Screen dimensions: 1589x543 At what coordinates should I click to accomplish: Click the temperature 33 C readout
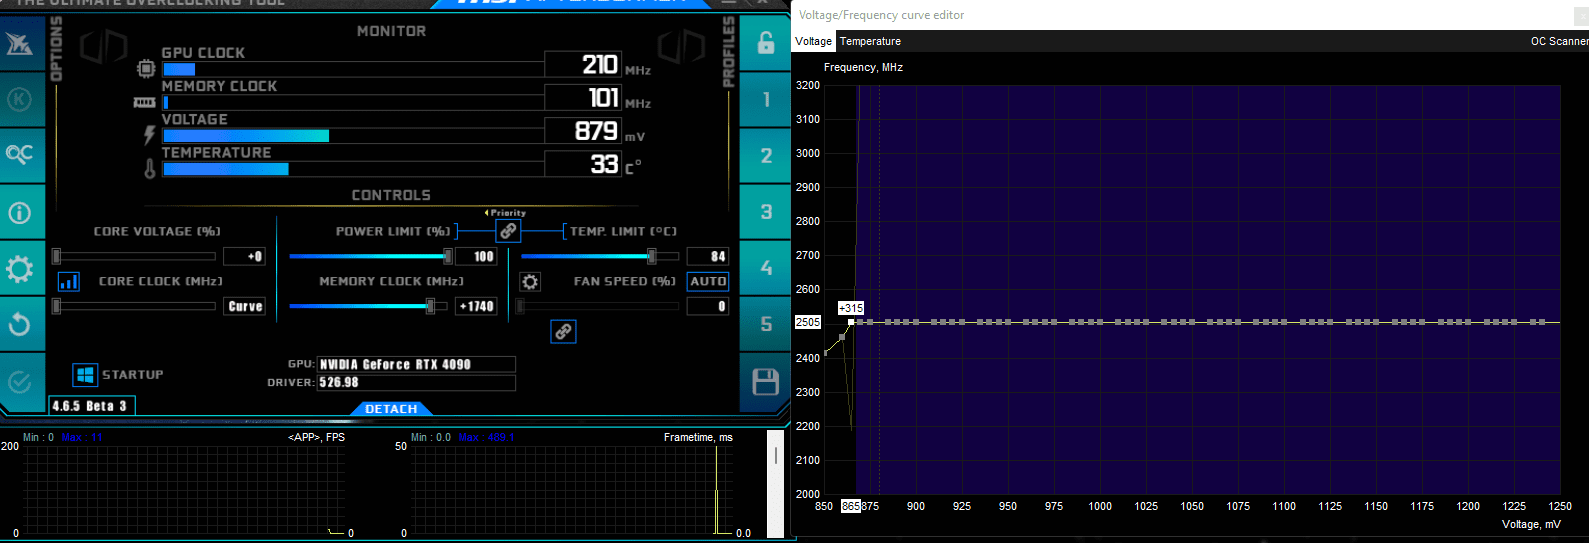coord(583,164)
